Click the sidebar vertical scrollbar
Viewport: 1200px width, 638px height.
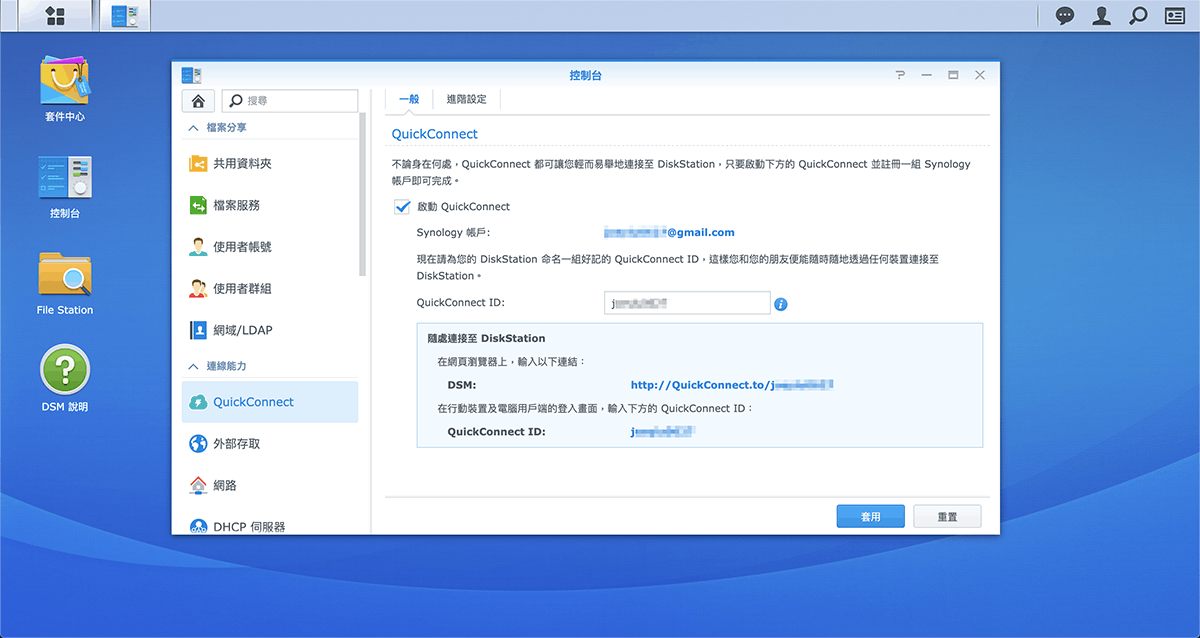pyautogui.click(x=363, y=194)
